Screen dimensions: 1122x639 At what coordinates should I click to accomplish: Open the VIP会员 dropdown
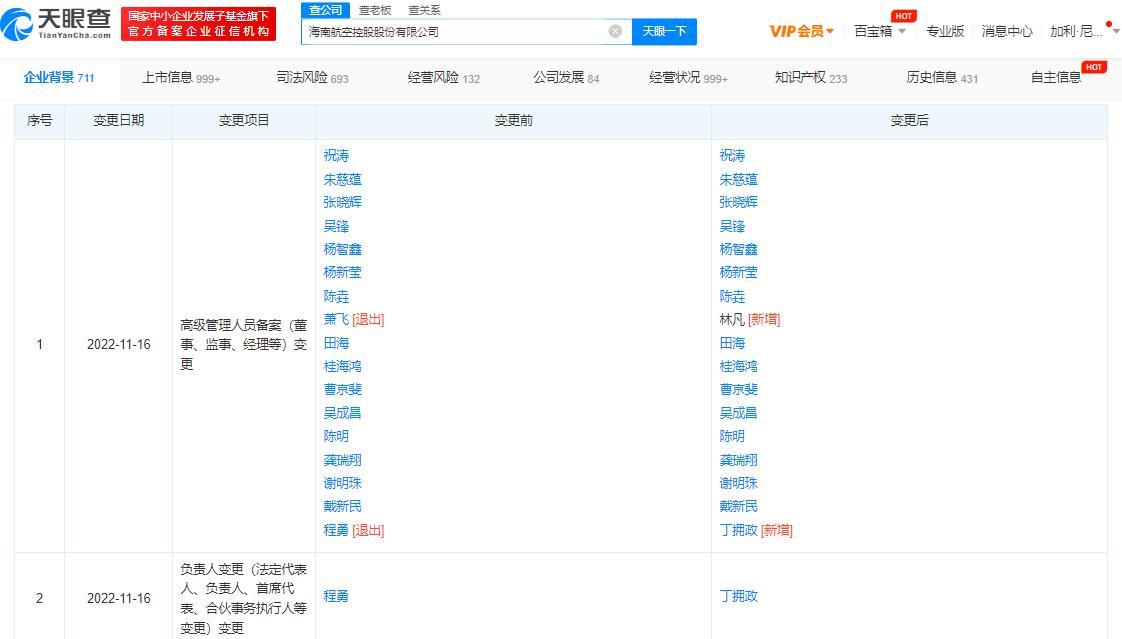(801, 31)
